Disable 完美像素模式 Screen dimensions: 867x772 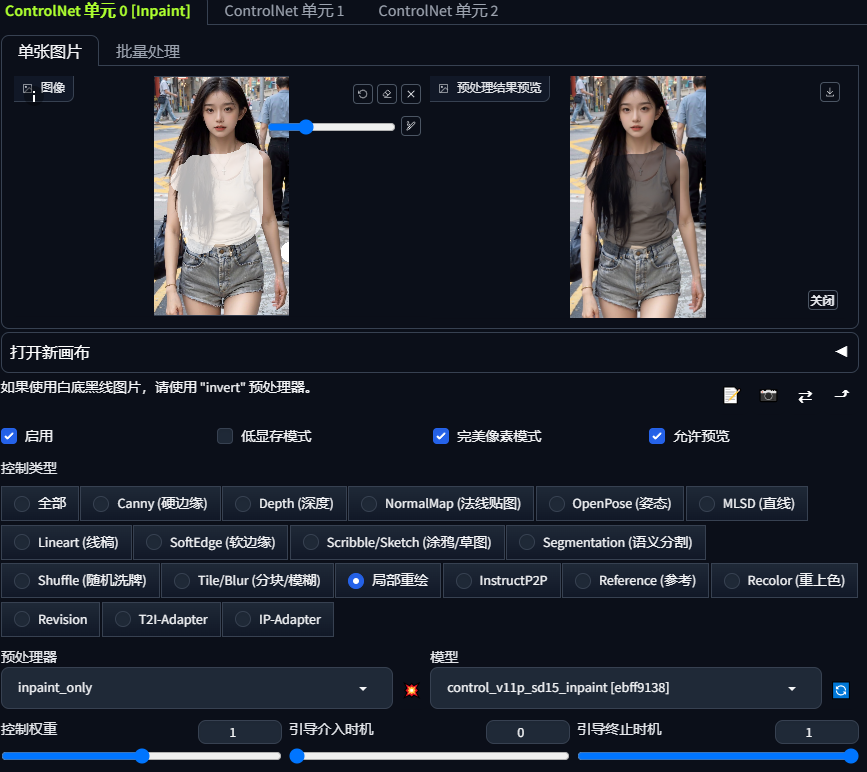click(441, 436)
